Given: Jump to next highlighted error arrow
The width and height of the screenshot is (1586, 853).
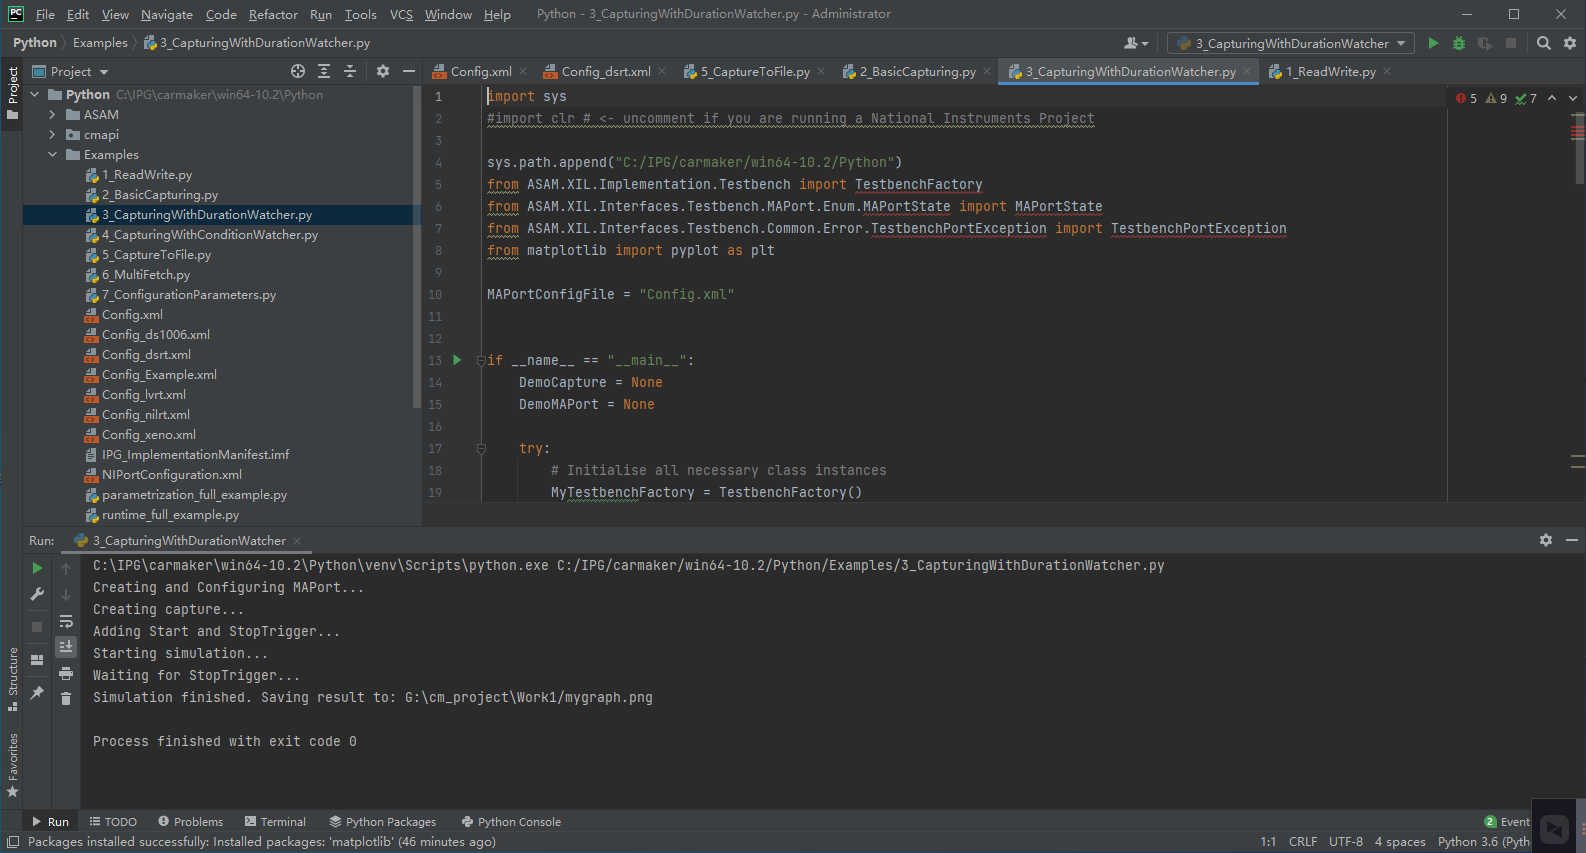Looking at the screenshot, I should (x=1573, y=98).
